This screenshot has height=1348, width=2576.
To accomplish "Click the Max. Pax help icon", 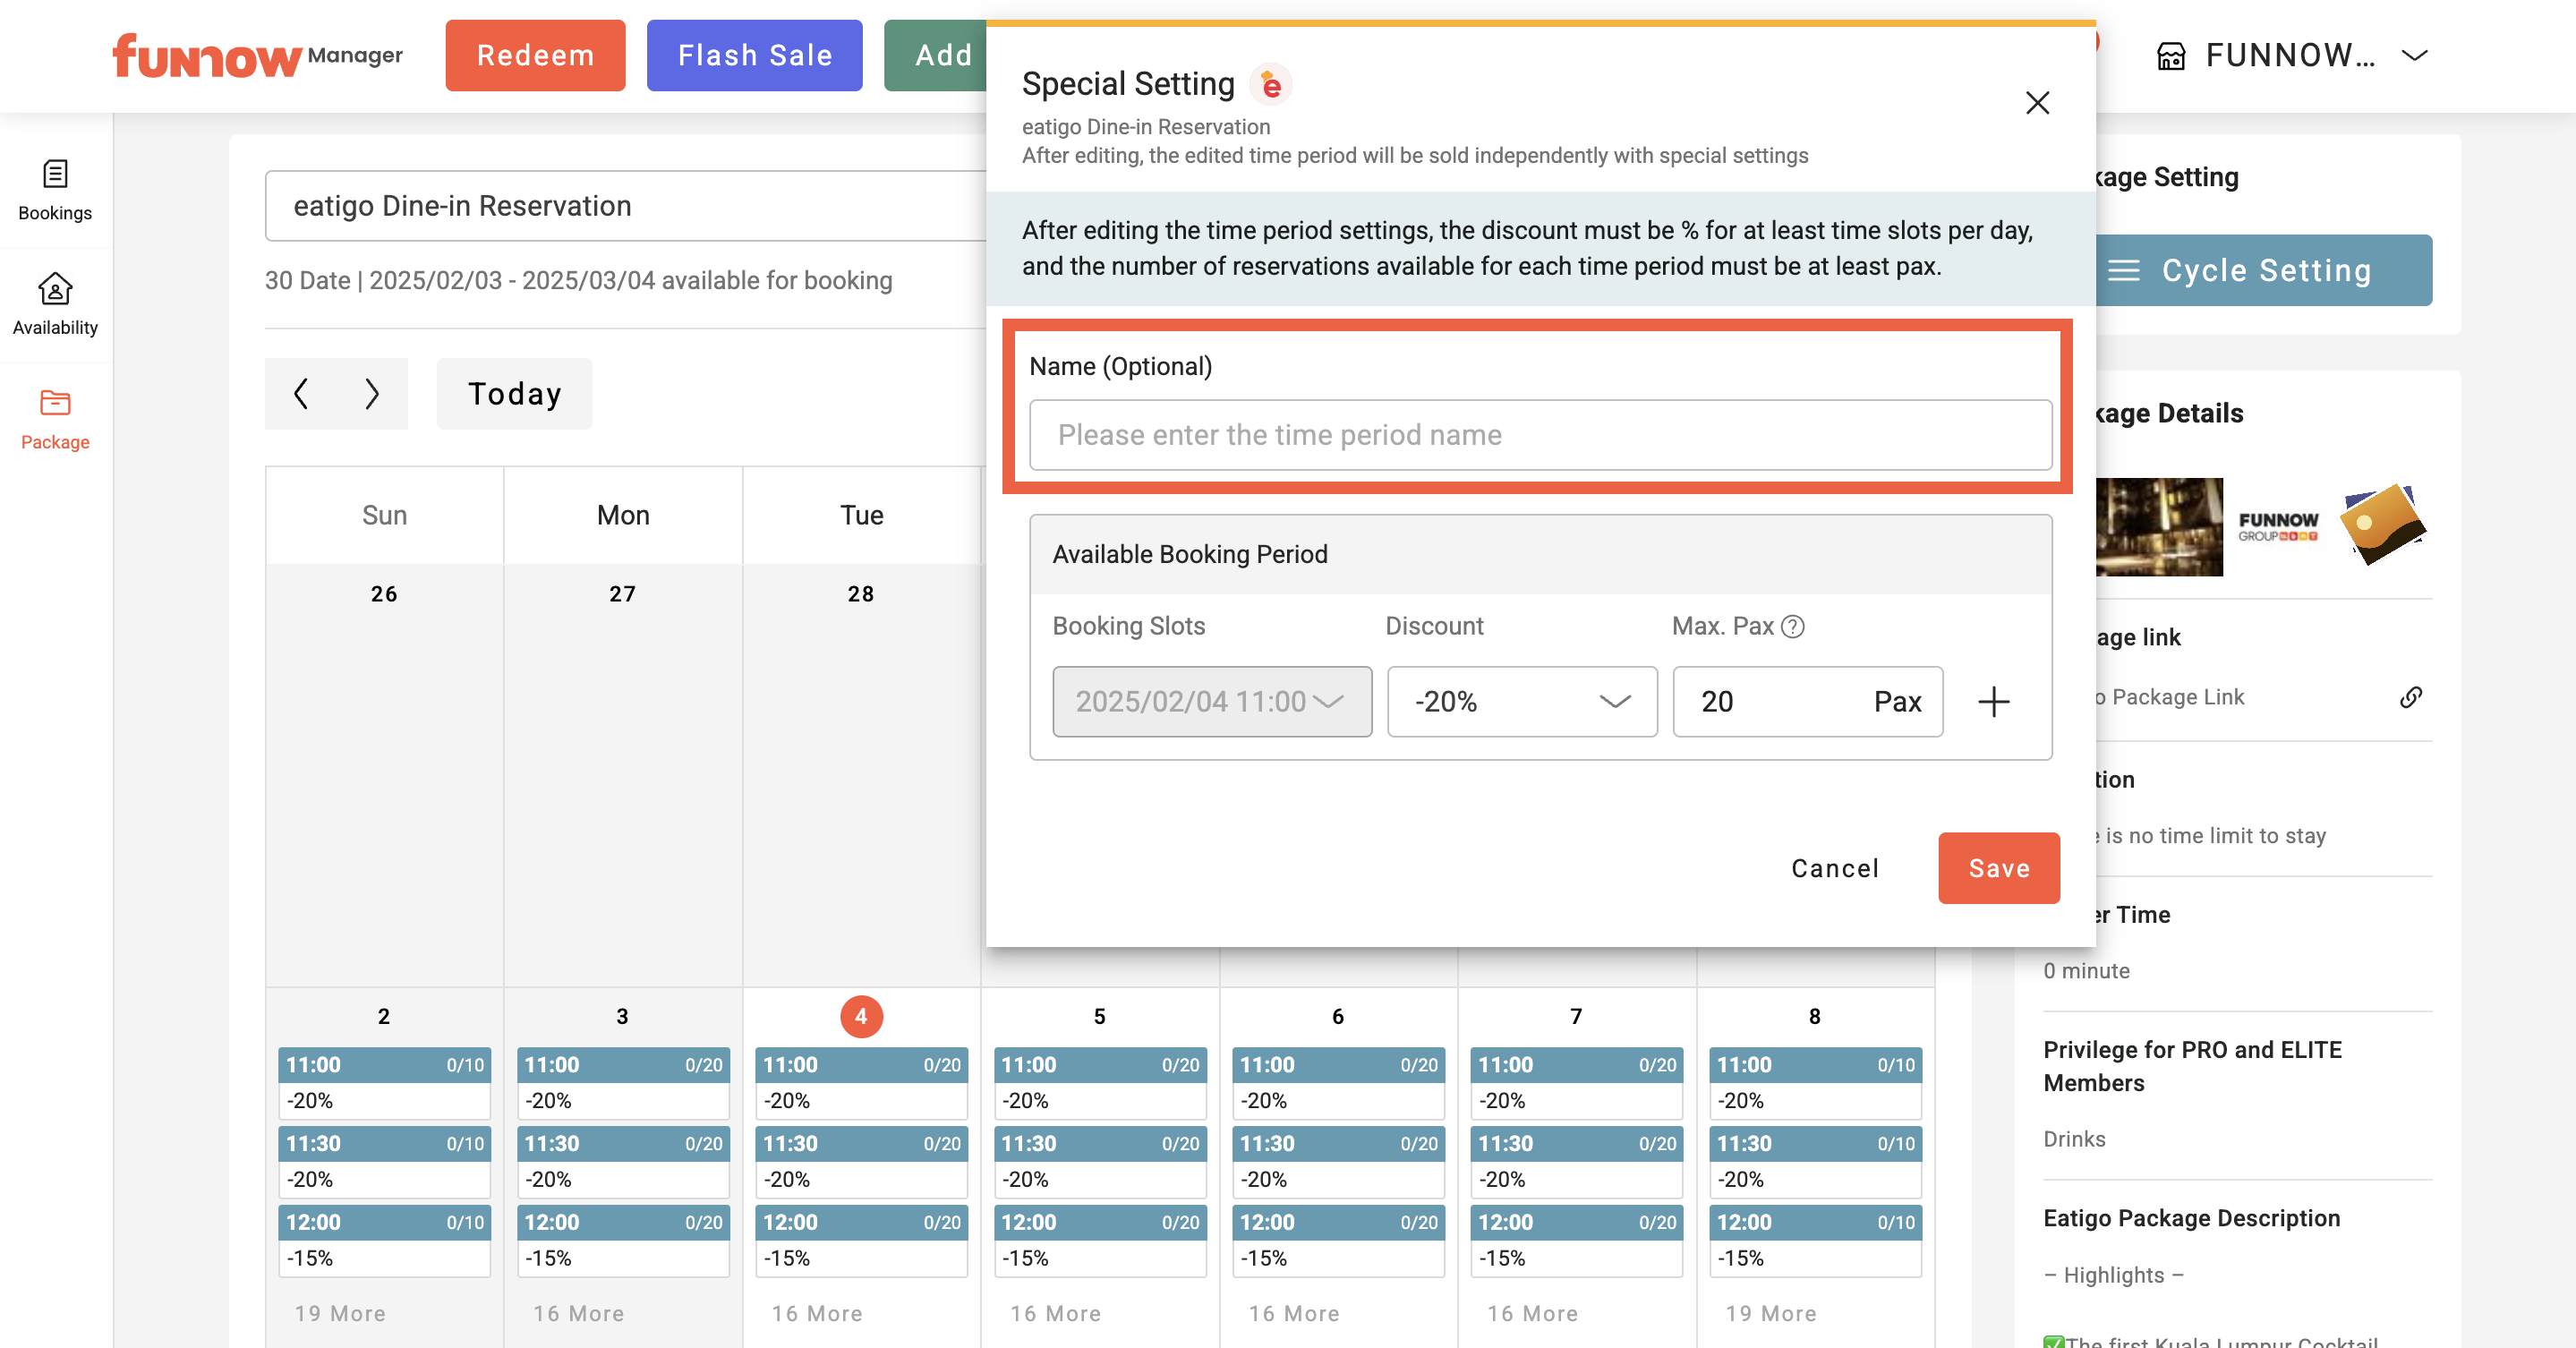I will tap(1793, 627).
